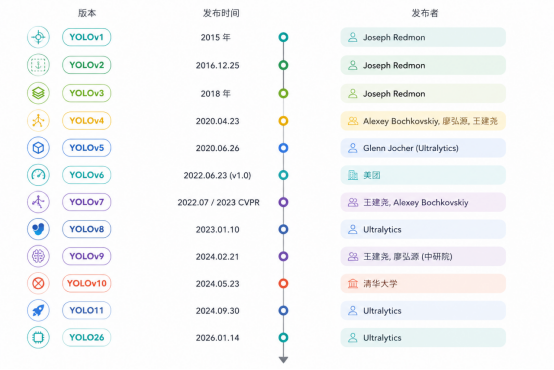Click the date text 2022.06.23 (v1.0)
The height and width of the screenshot is (370, 554).
[217, 175]
